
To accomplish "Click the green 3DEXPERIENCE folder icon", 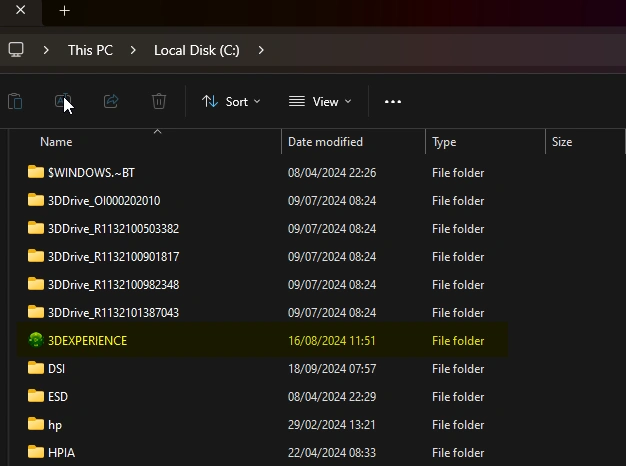I will click(36, 340).
